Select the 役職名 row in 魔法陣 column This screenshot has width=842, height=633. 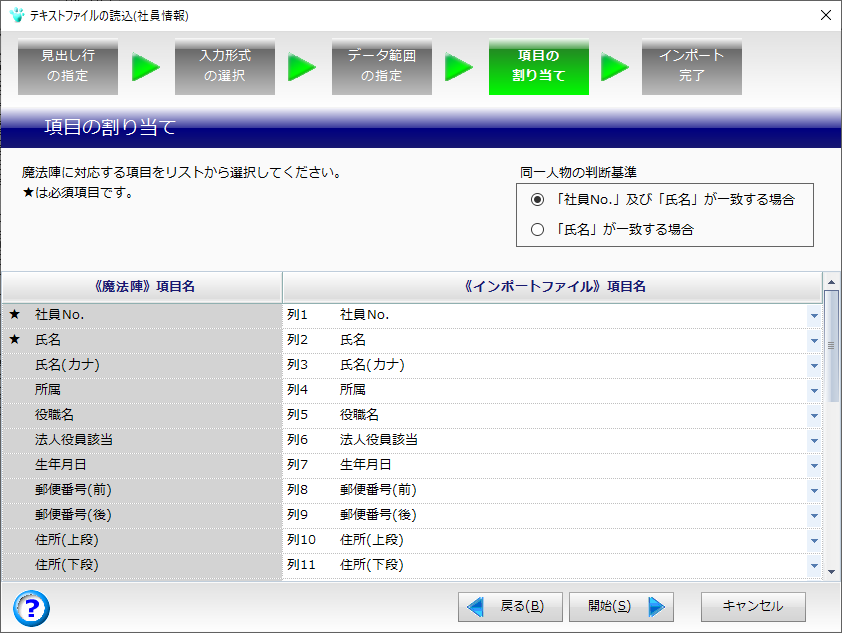(x=142, y=415)
